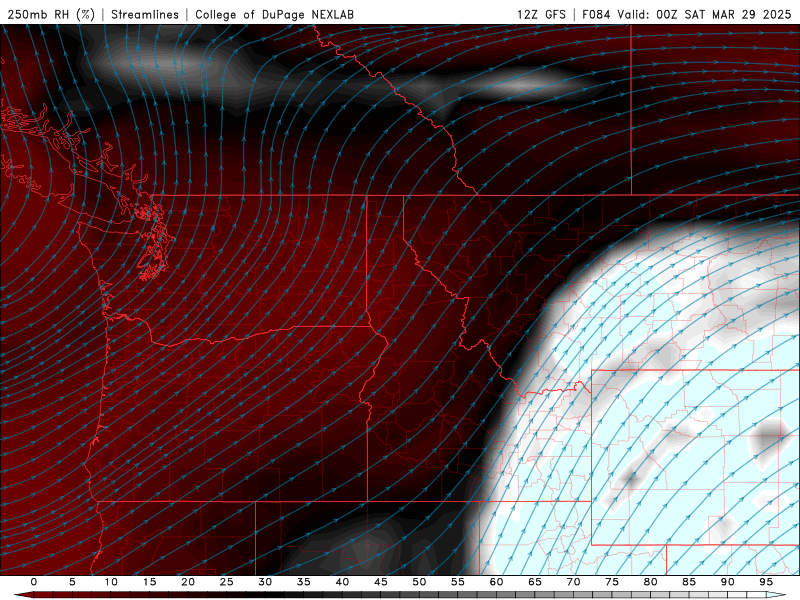Click the 50 label on the color scale

(x=419, y=582)
